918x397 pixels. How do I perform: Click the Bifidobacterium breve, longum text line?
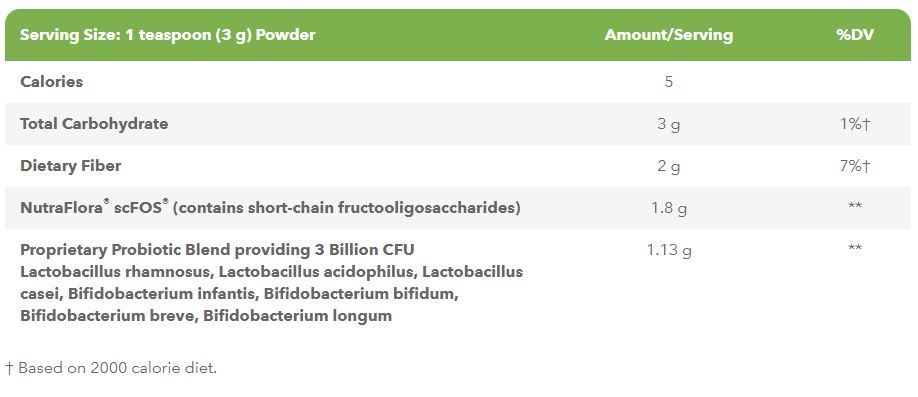coord(206,316)
